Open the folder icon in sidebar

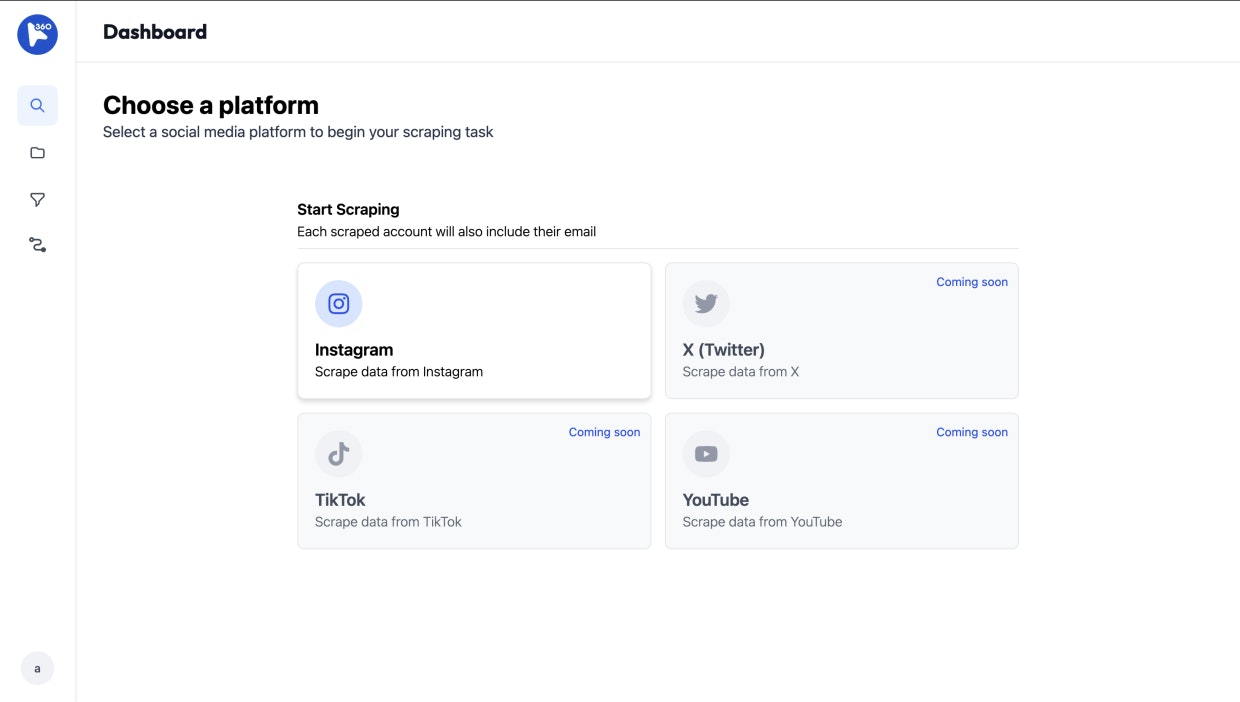click(x=38, y=153)
